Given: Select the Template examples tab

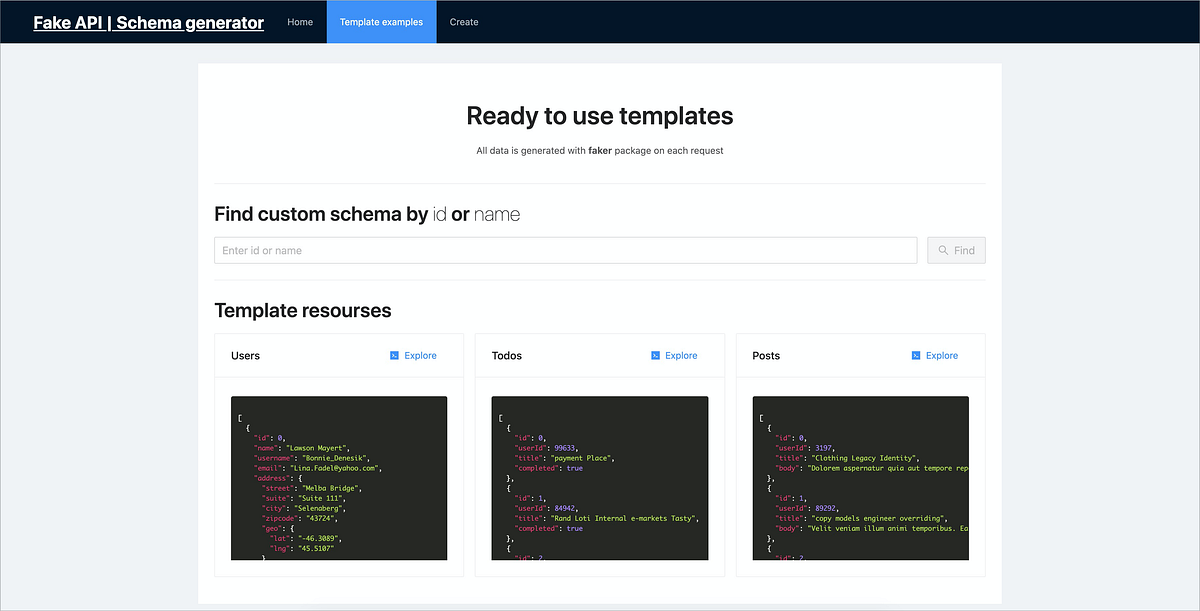Looking at the screenshot, I should pyautogui.click(x=381, y=21).
